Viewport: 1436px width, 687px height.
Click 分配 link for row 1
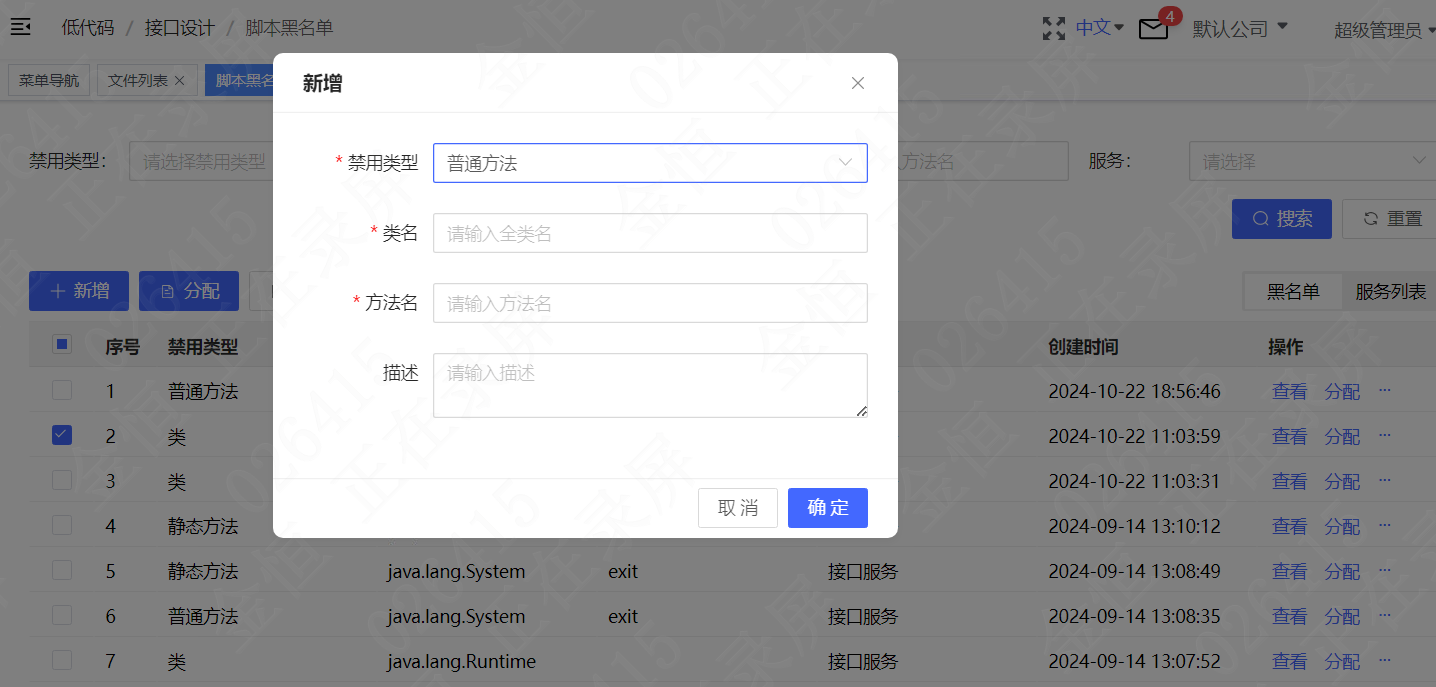coord(1343,392)
